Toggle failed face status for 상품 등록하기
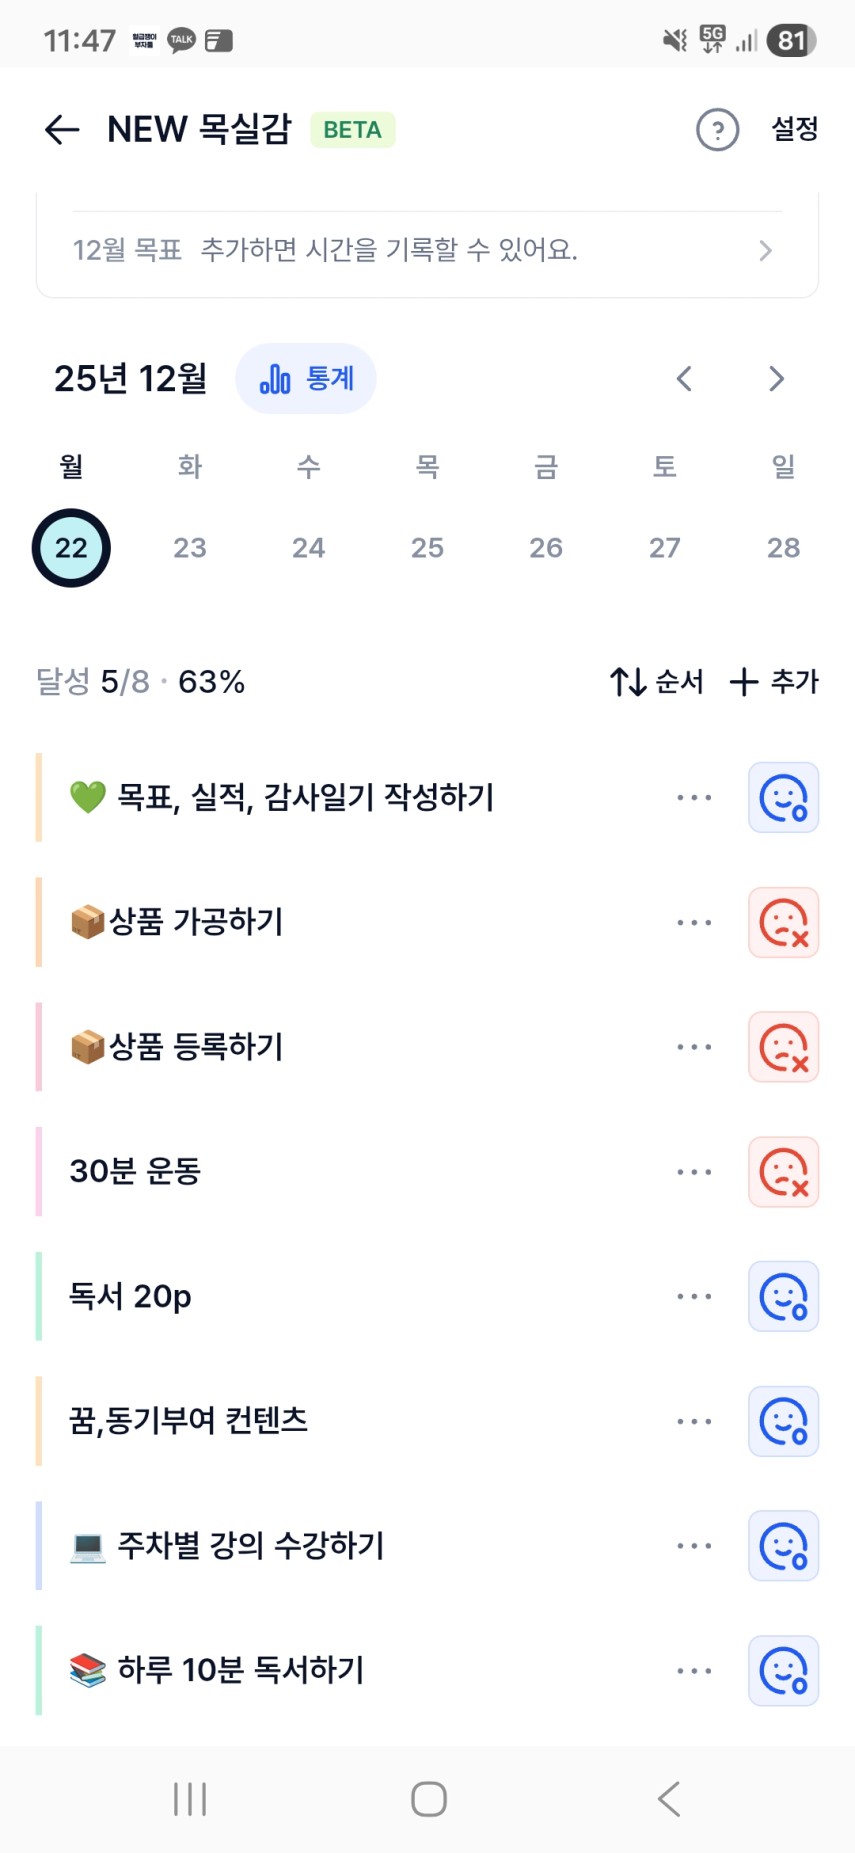The height and width of the screenshot is (1853, 855). click(783, 1047)
